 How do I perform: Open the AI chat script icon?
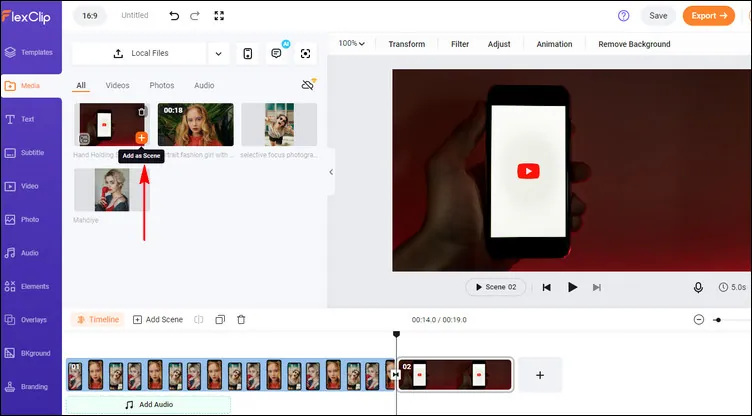tap(277, 53)
